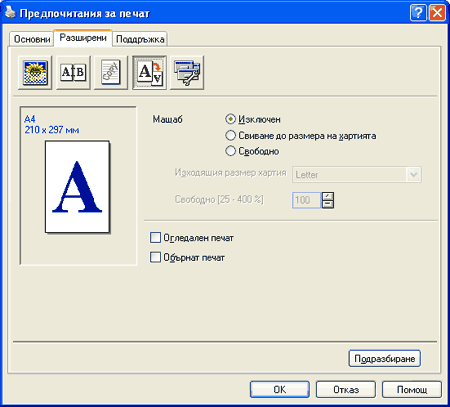The height and width of the screenshot is (407, 450).
Task: Increase the scaling percentage with up arrow
Action: pos(328,196)
